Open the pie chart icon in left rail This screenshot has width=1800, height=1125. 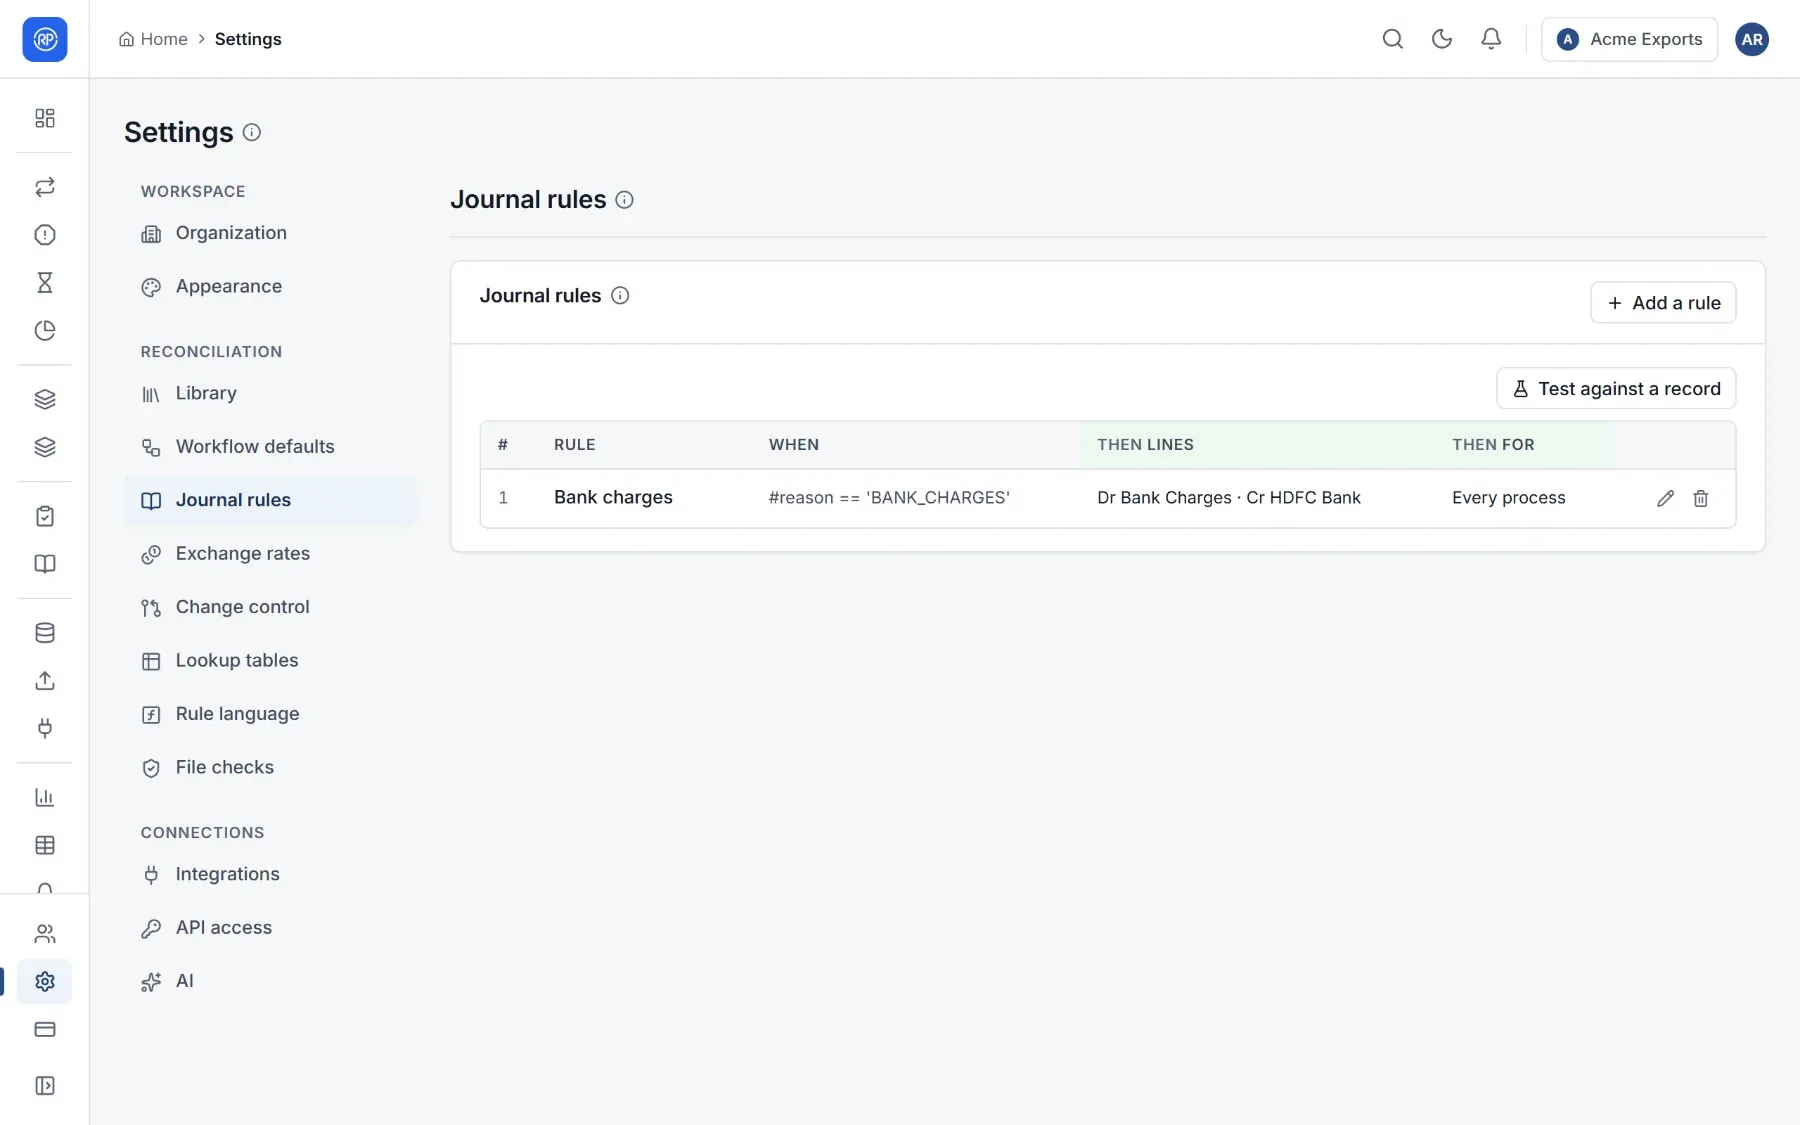tap(45, 331)
